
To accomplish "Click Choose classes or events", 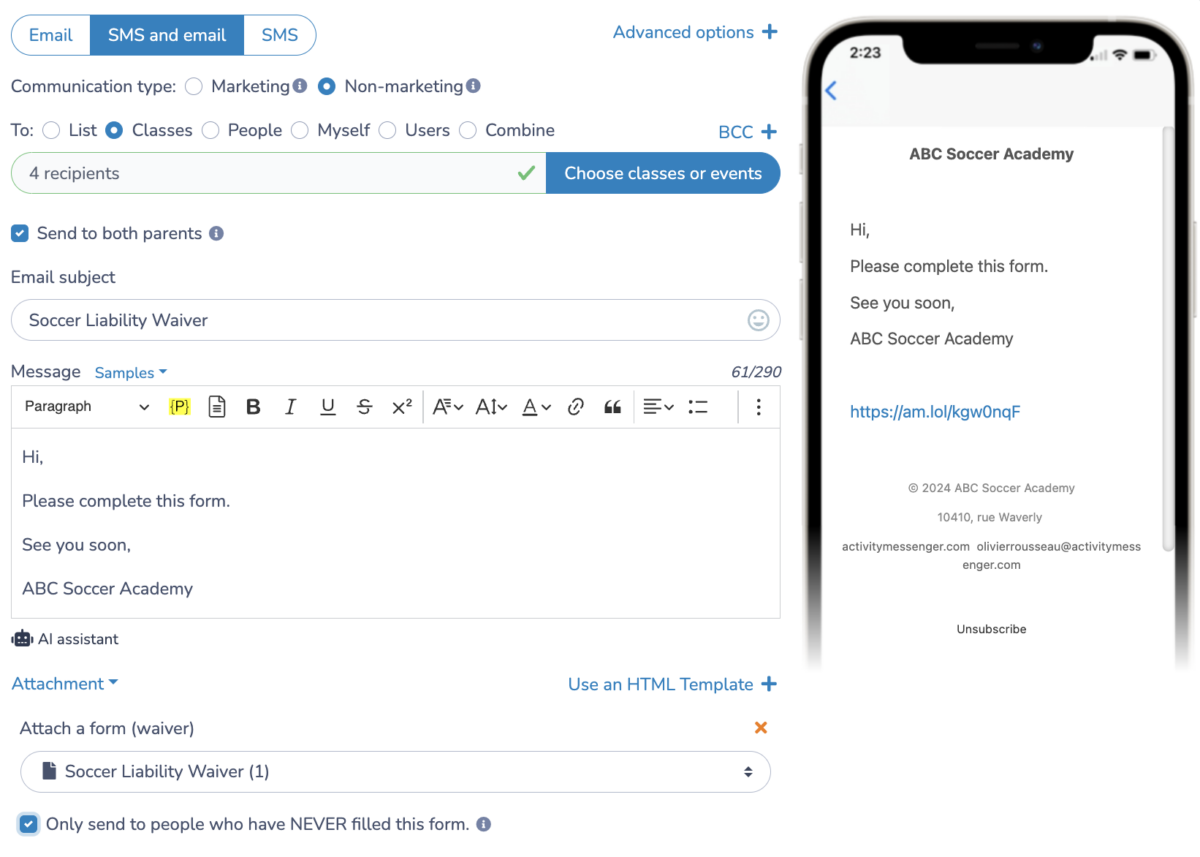I will pos(663,173).
